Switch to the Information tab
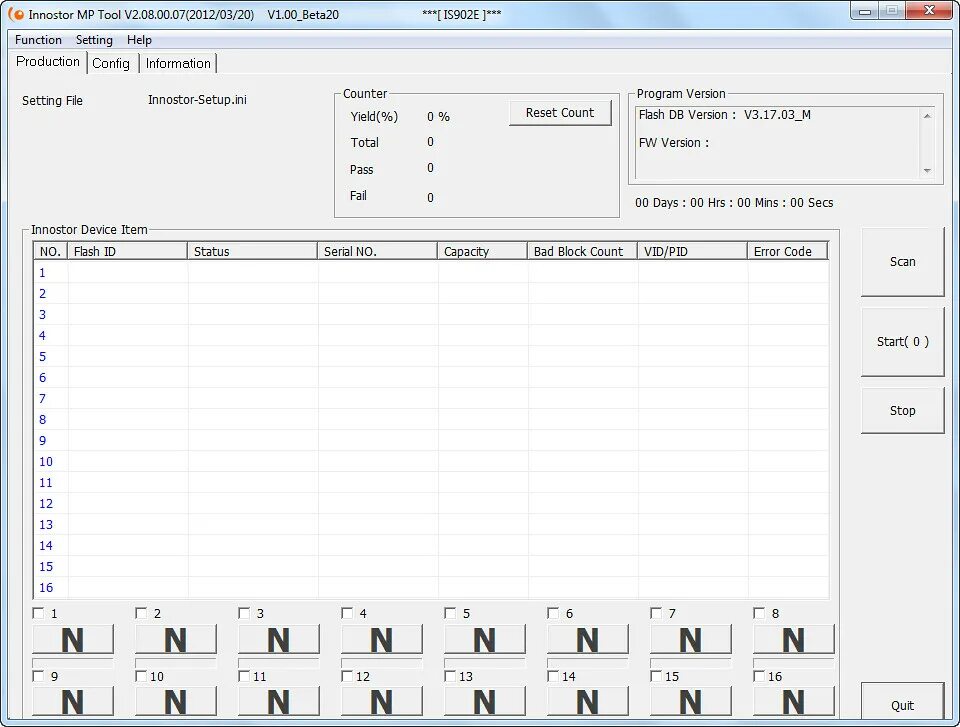This screenshot has width=960, height=727. click(x=178, y=63)
